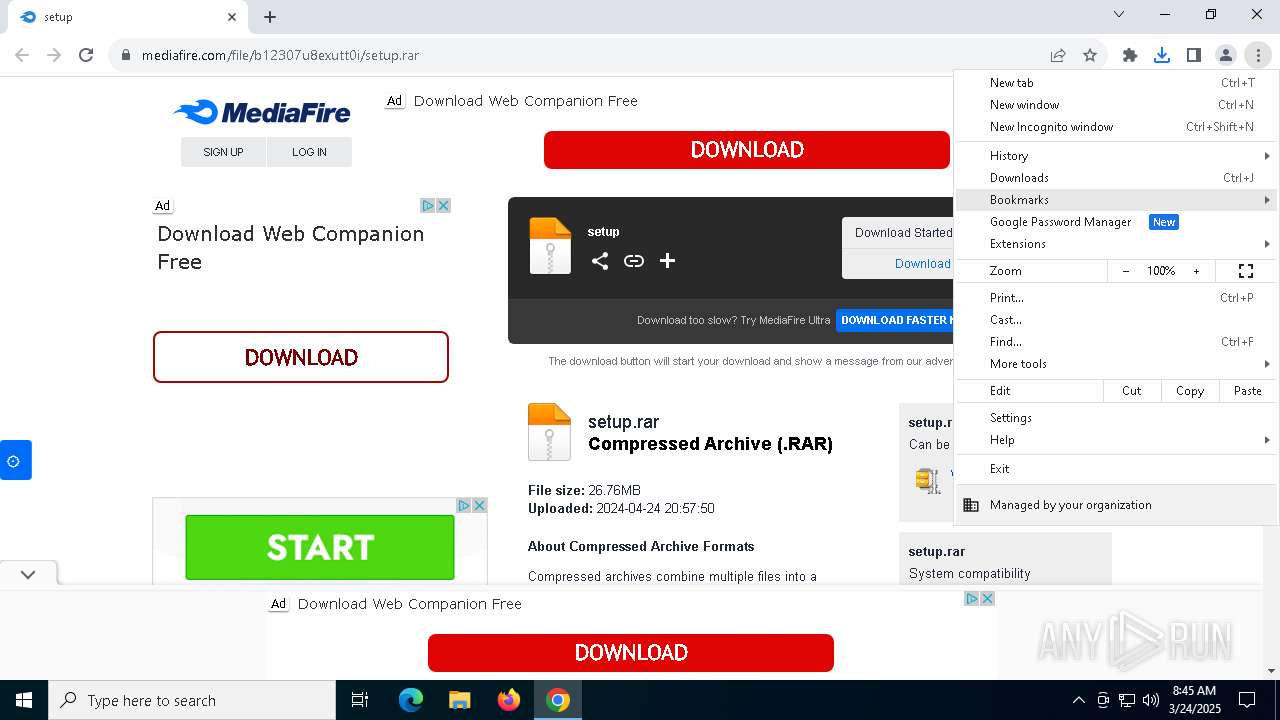Click the MediaFire logo
This screenshot has width=1280, height=720.
pyautogui.click(x=262, y=112)
